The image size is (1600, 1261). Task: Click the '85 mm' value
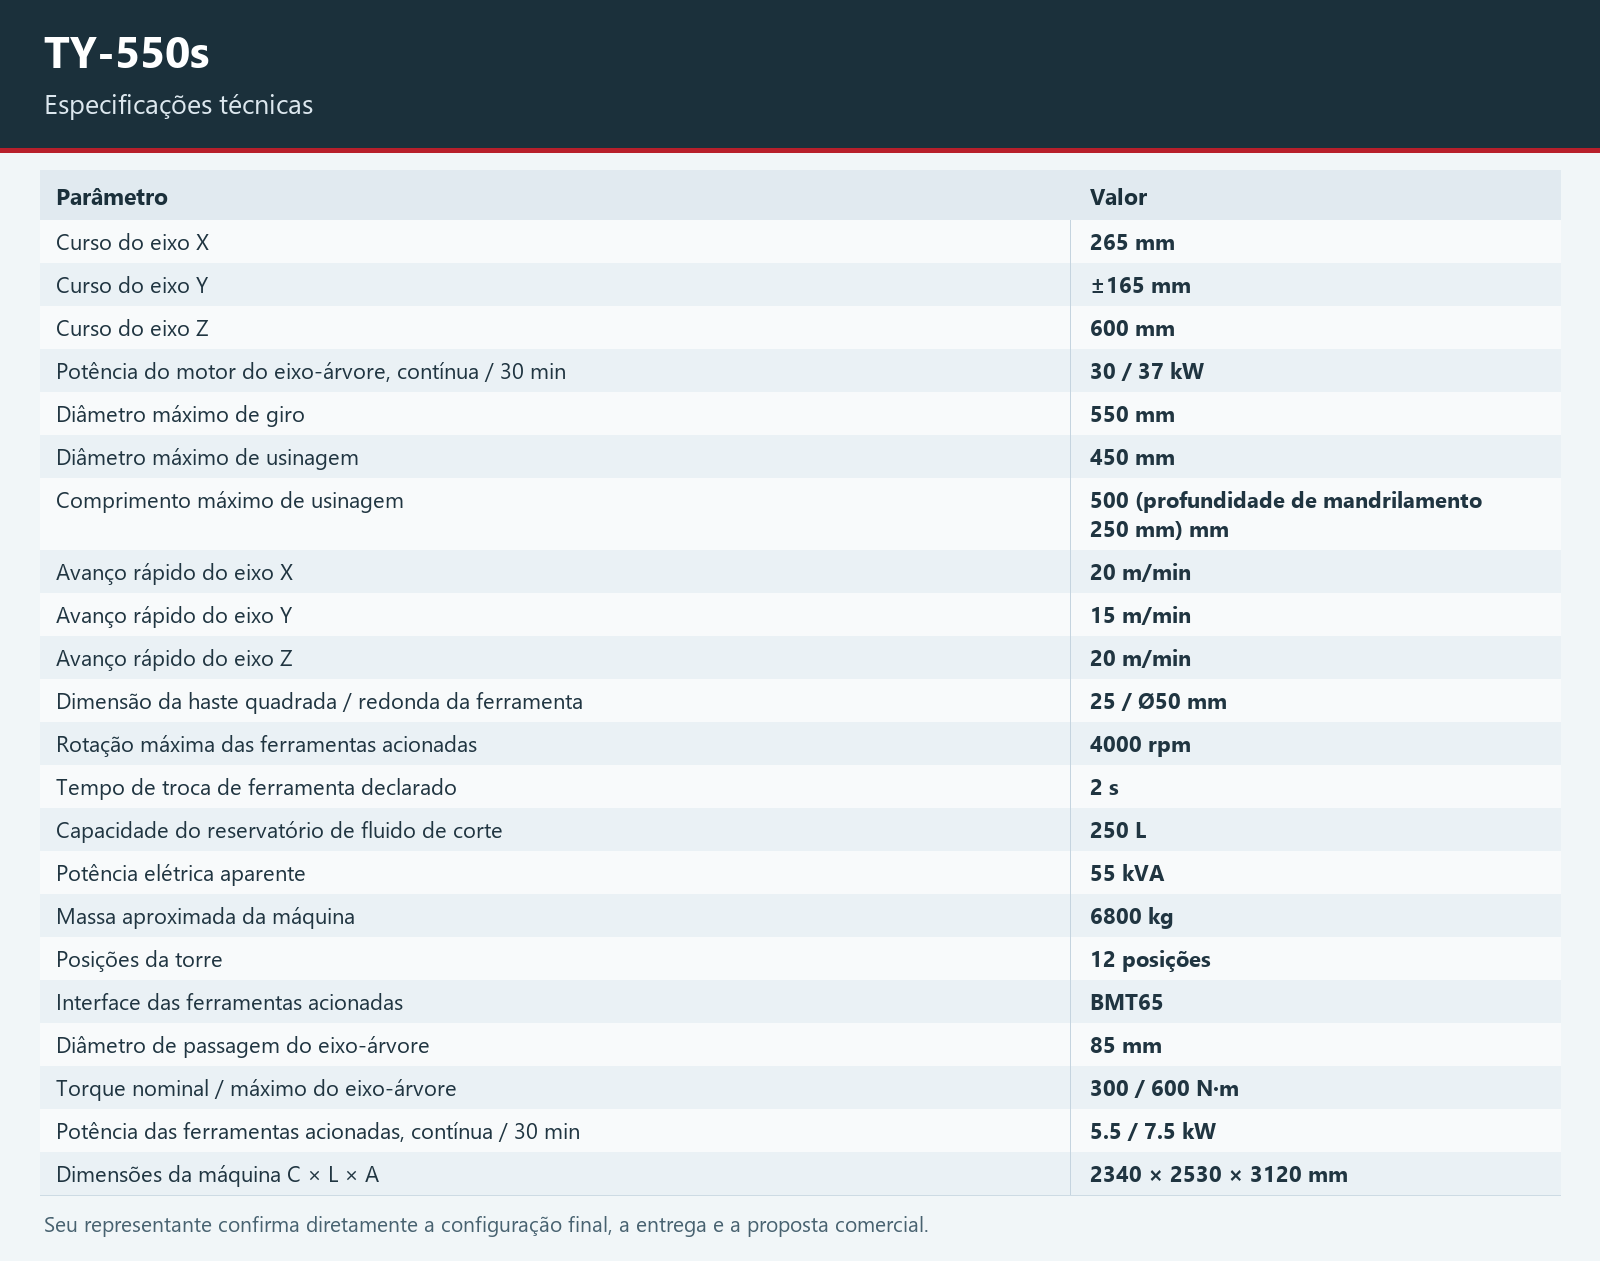point(1126,1045)
